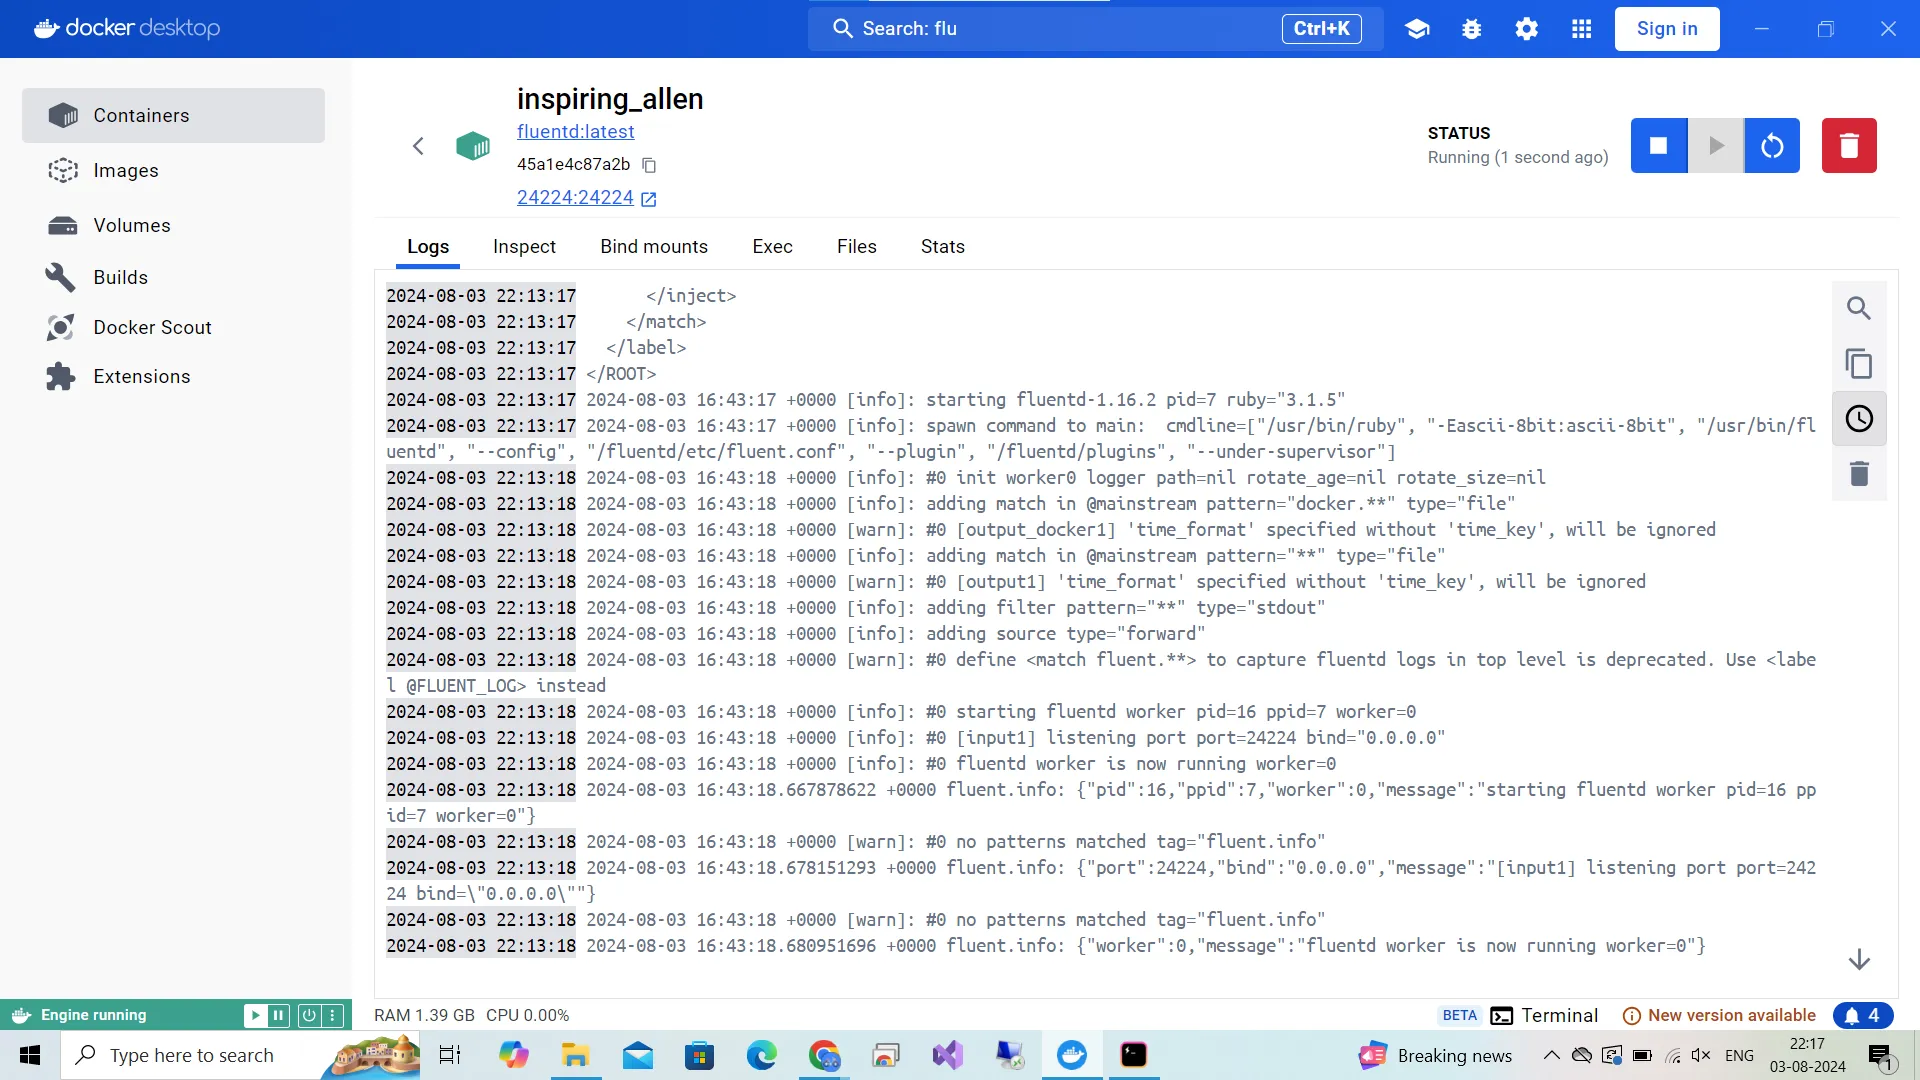1920x1080 pixels.
Task: Click the Windows taskbar search box
Action: (x=240, y=1055)
